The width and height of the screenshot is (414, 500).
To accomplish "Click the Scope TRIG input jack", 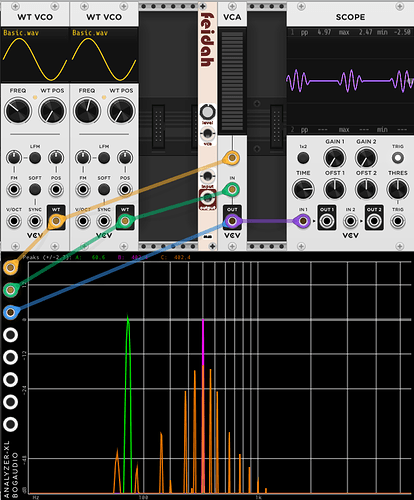I will (398, 221).
